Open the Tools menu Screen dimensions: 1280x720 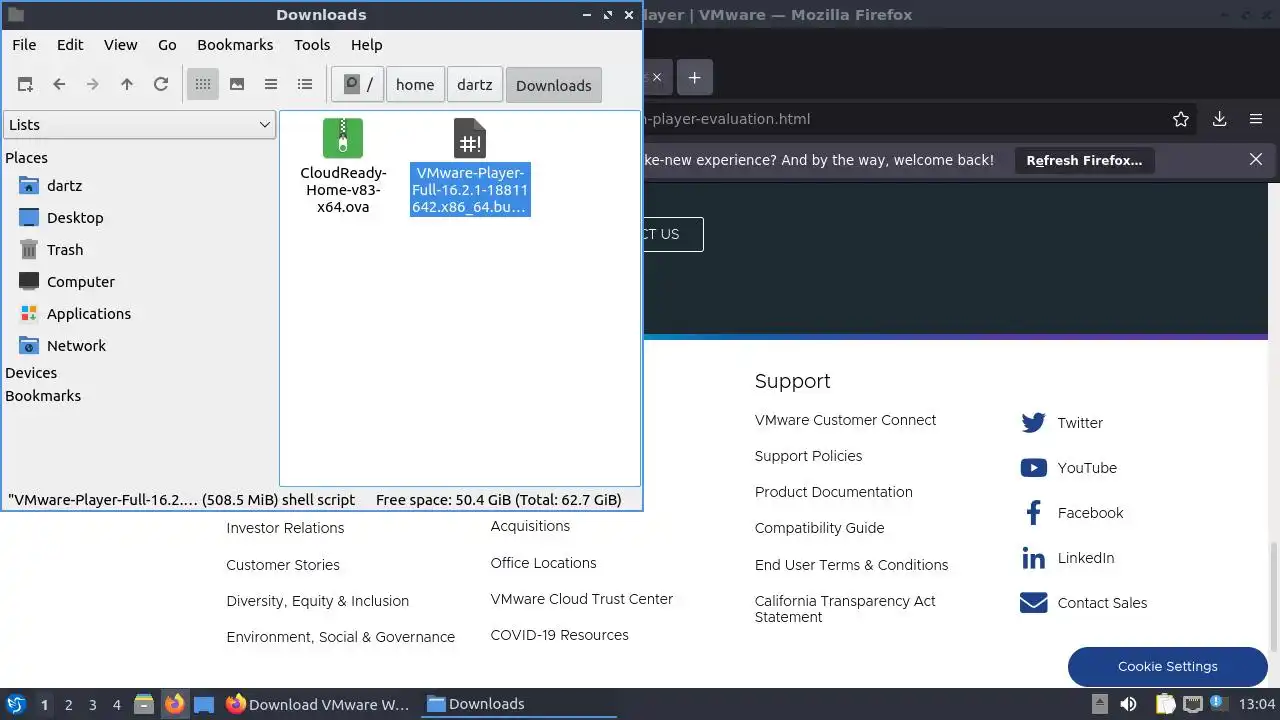(312, 45)
